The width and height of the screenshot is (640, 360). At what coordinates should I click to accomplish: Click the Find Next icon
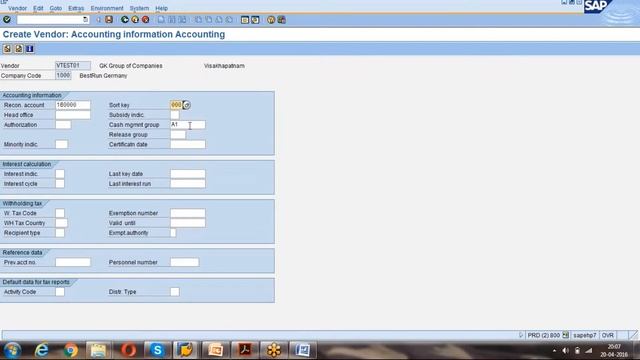pos(182,20)
